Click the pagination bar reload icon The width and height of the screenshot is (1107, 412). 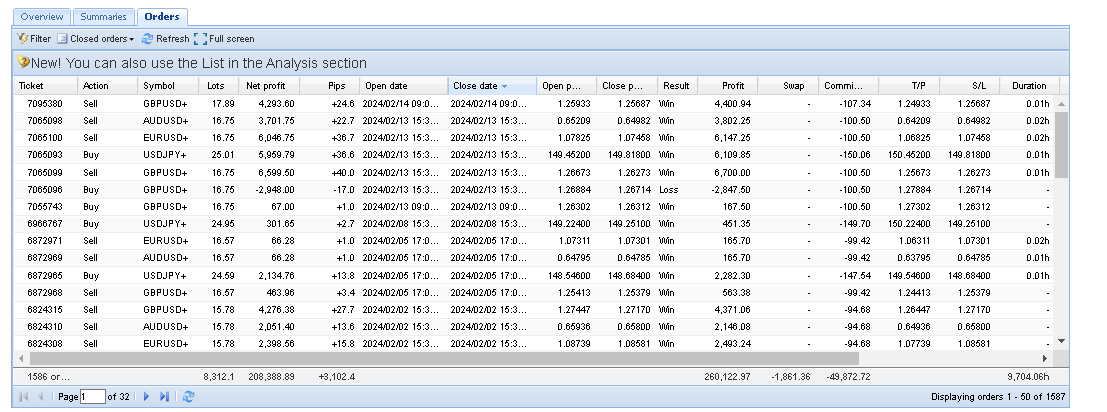pos(188,397)
